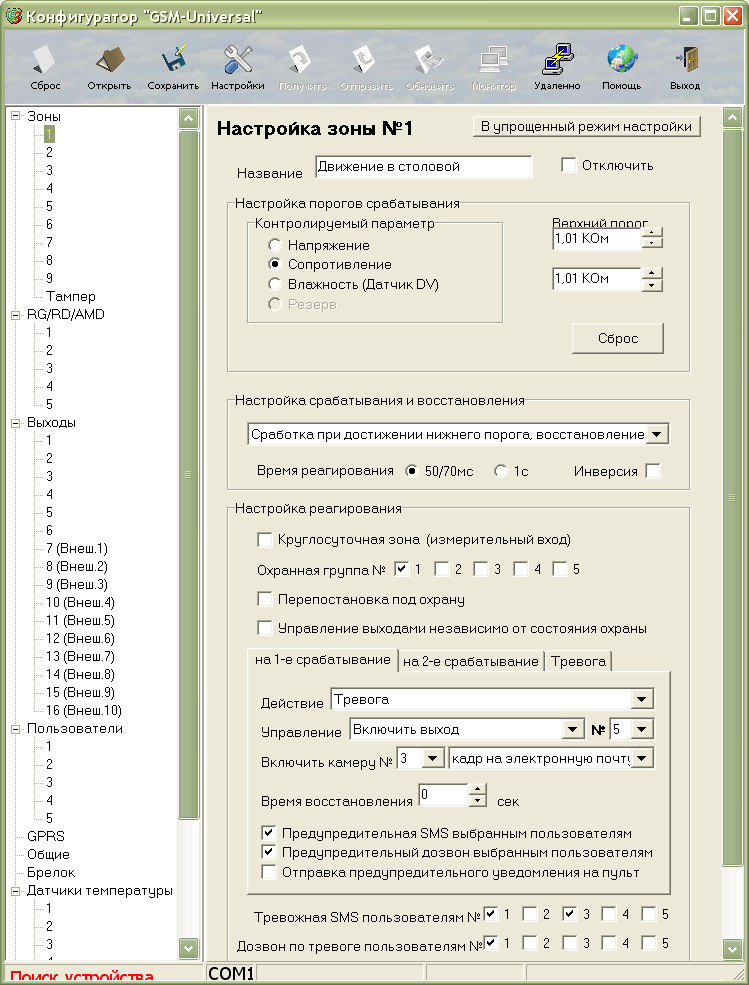This screenshot has height=985, width=749.
Task: Switch to на 2-е срабатывание tab
Action: (x=471, y=661)
